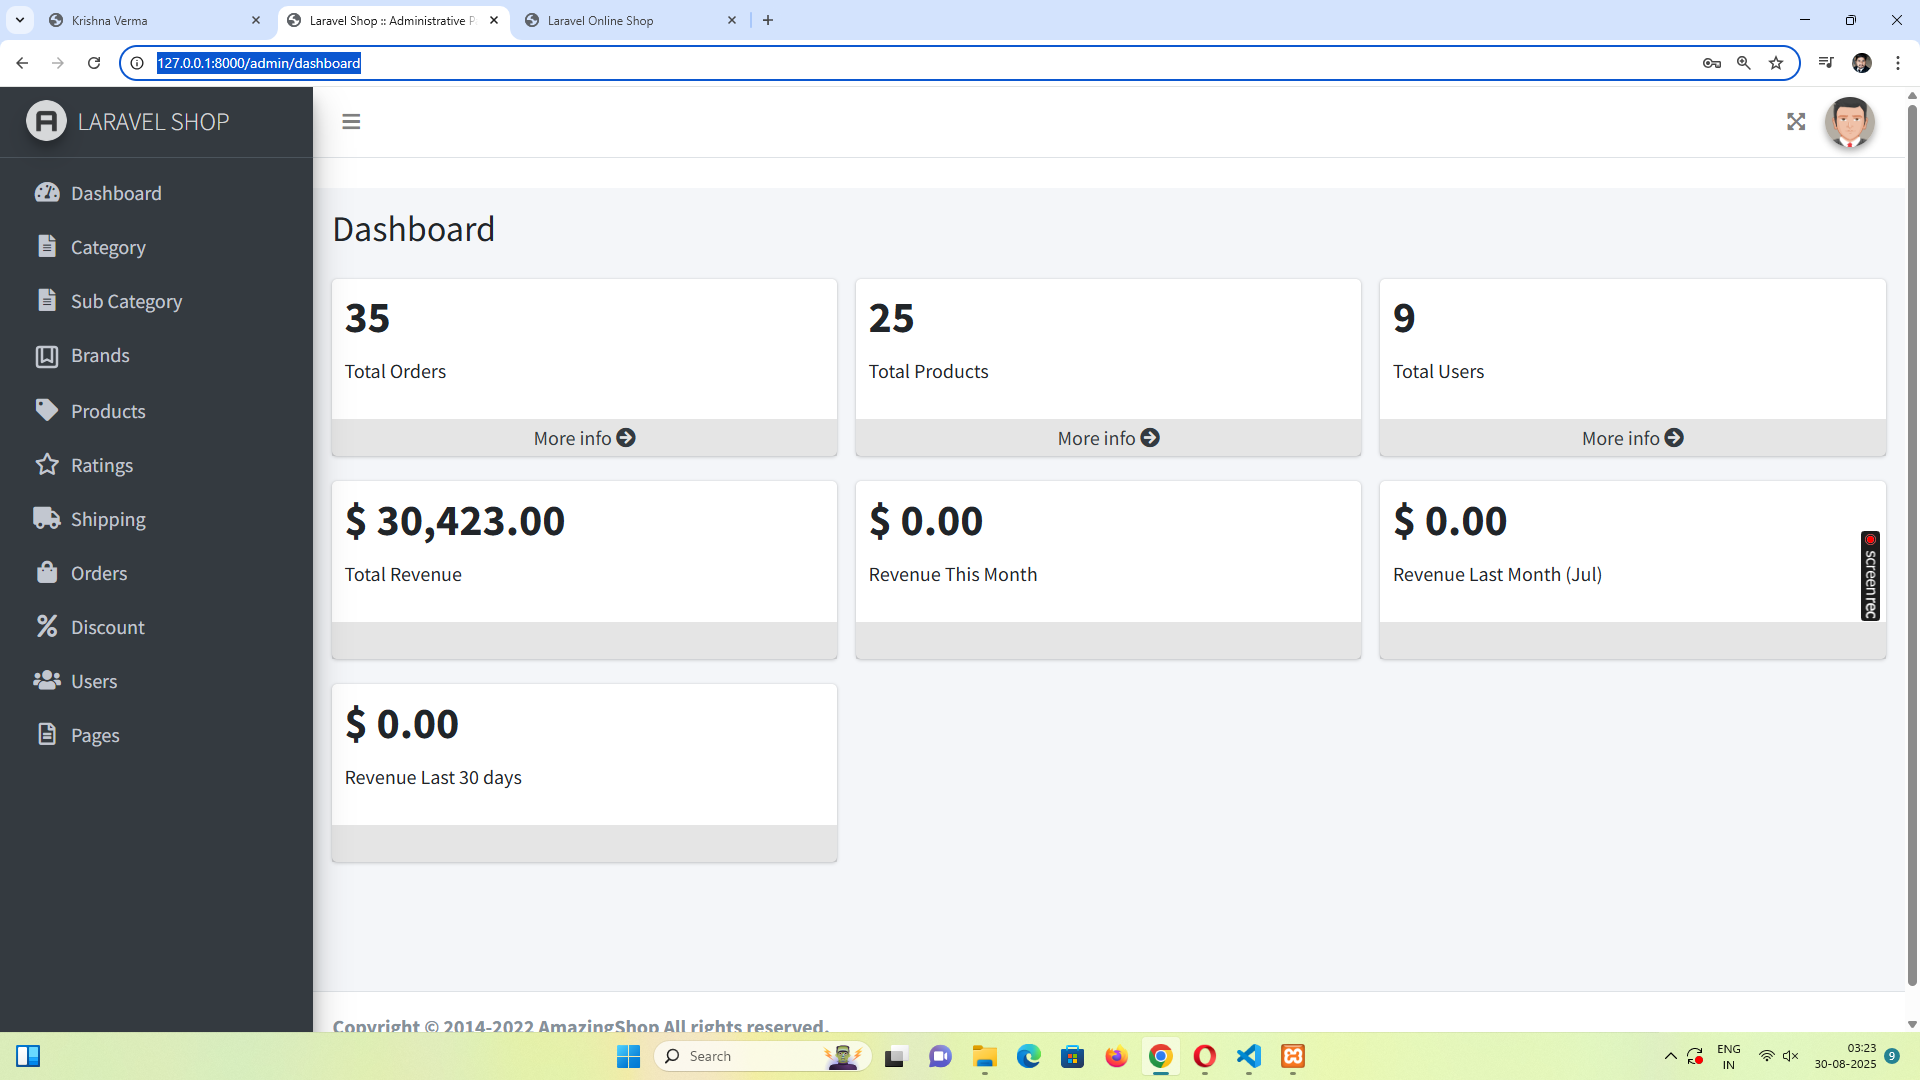Open the media control icon in Chrome toolbar
This screenshot has height=1080, width=1920.
1826,63
